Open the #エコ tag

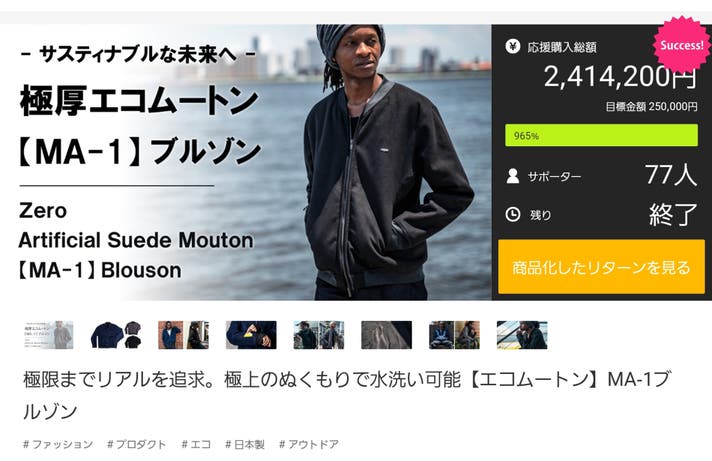196,444
